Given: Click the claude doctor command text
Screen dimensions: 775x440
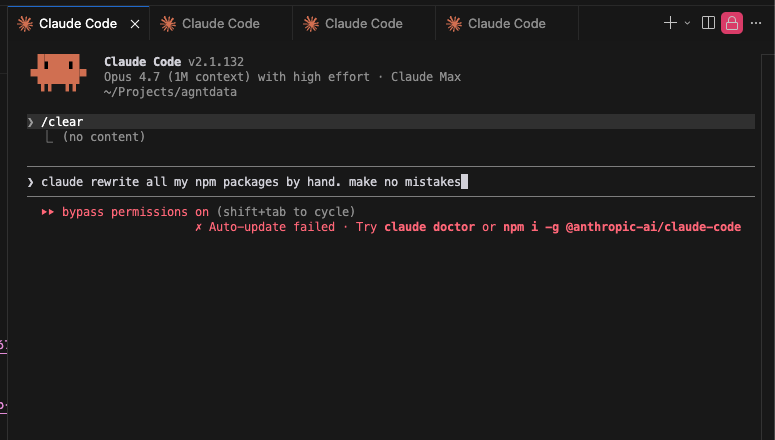Looking at the screenshot, I should (430, 227).
